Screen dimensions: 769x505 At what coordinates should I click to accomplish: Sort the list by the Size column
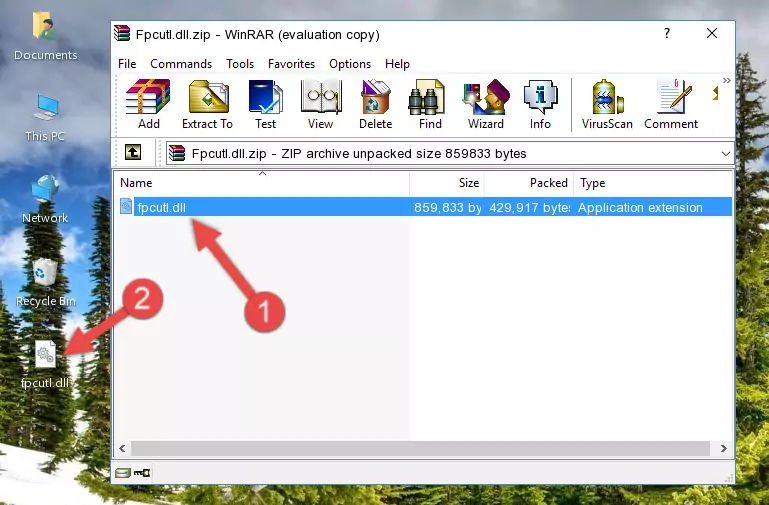[x=447, y=183]
